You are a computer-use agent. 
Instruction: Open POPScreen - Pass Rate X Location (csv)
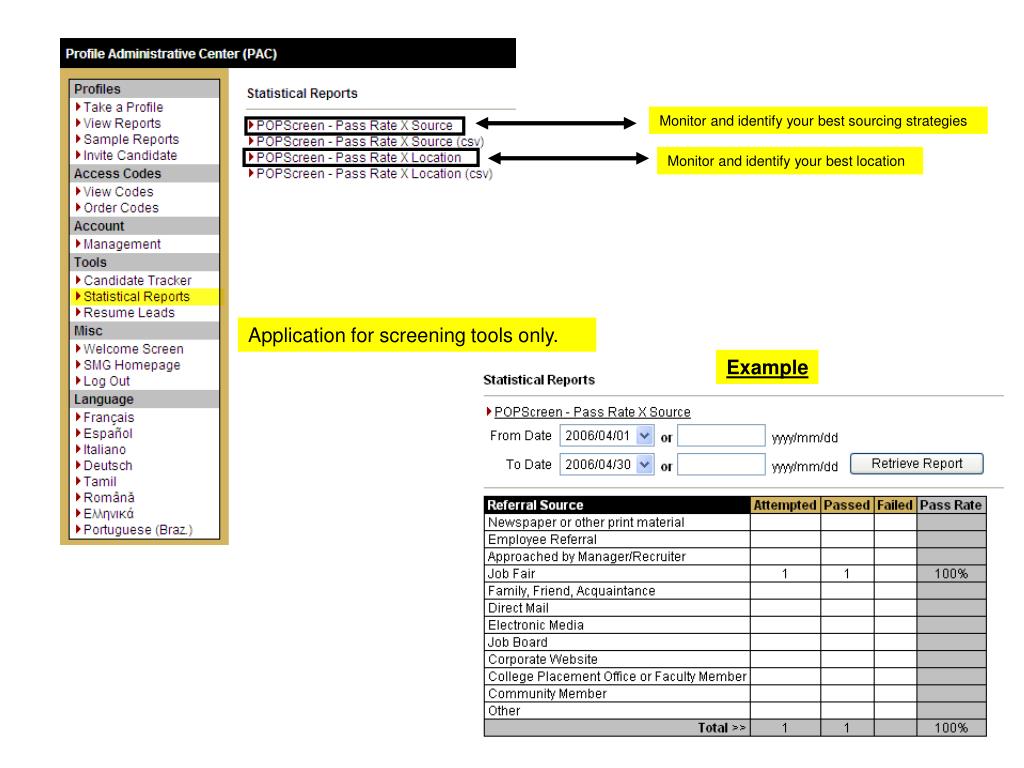tap(374, 174)
